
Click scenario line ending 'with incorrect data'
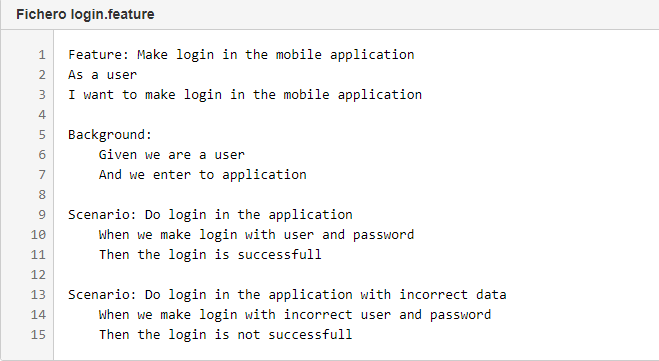[287, 295]
